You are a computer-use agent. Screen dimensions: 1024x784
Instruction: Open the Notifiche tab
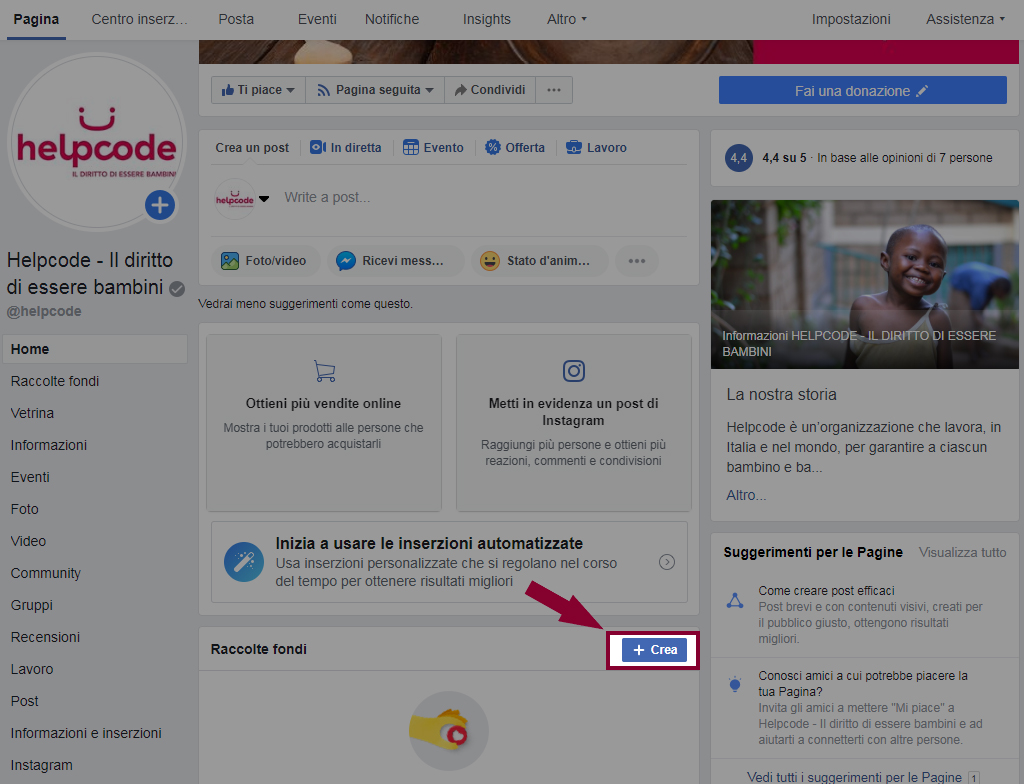point(392,20)
